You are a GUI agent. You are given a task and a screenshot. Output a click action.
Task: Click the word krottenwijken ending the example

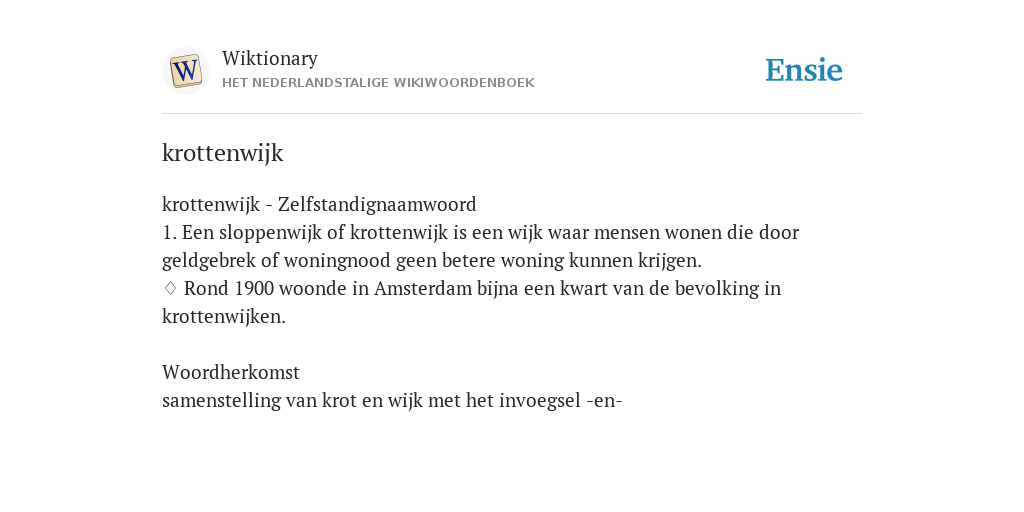[x=224, y=316]
